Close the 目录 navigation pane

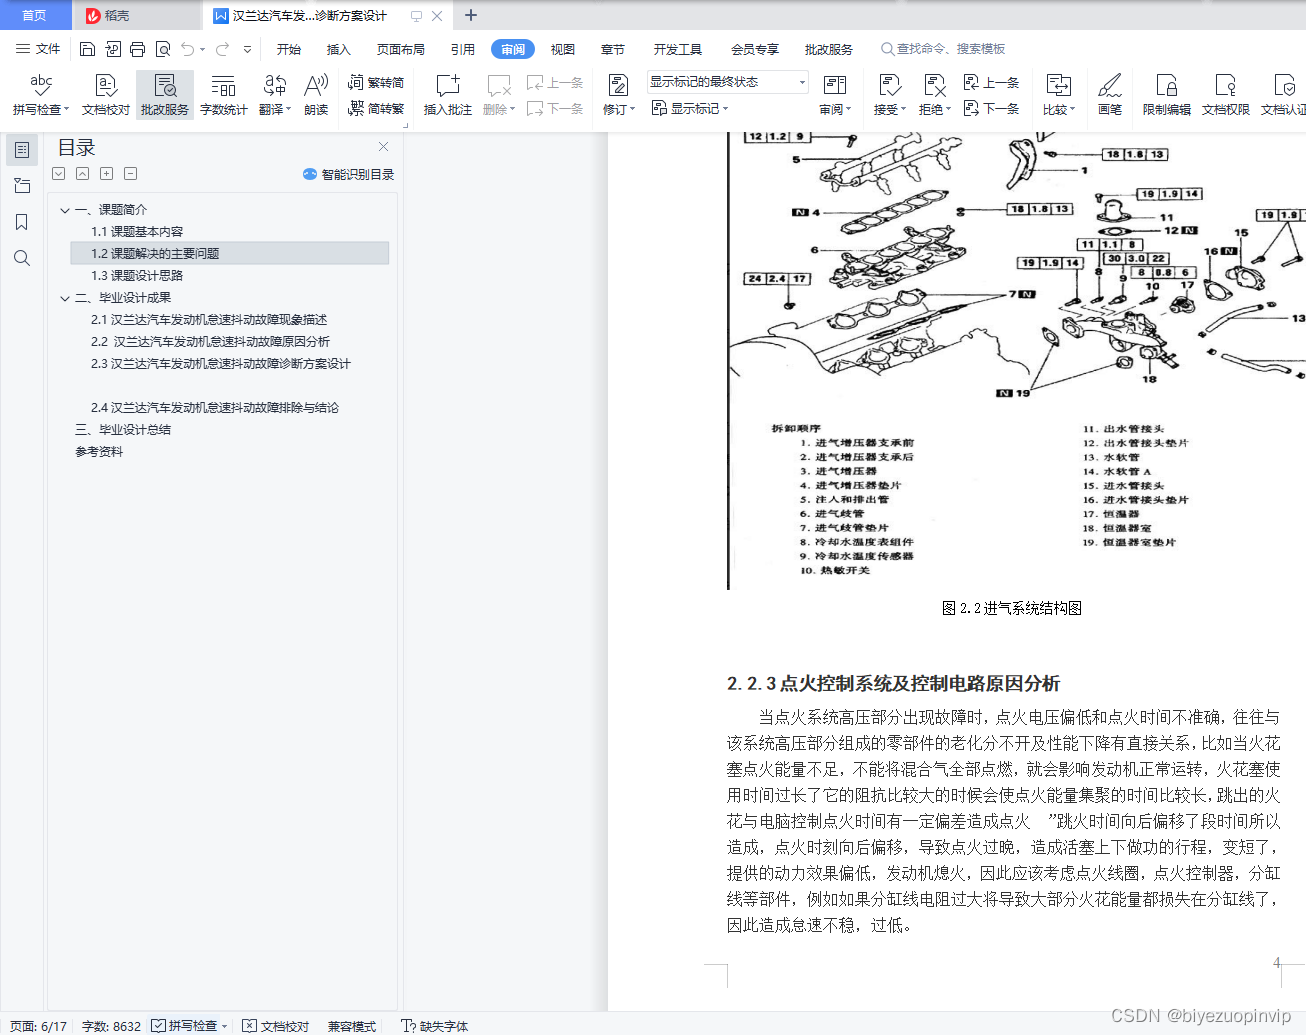pyautogui.click(x=383, y=147)
